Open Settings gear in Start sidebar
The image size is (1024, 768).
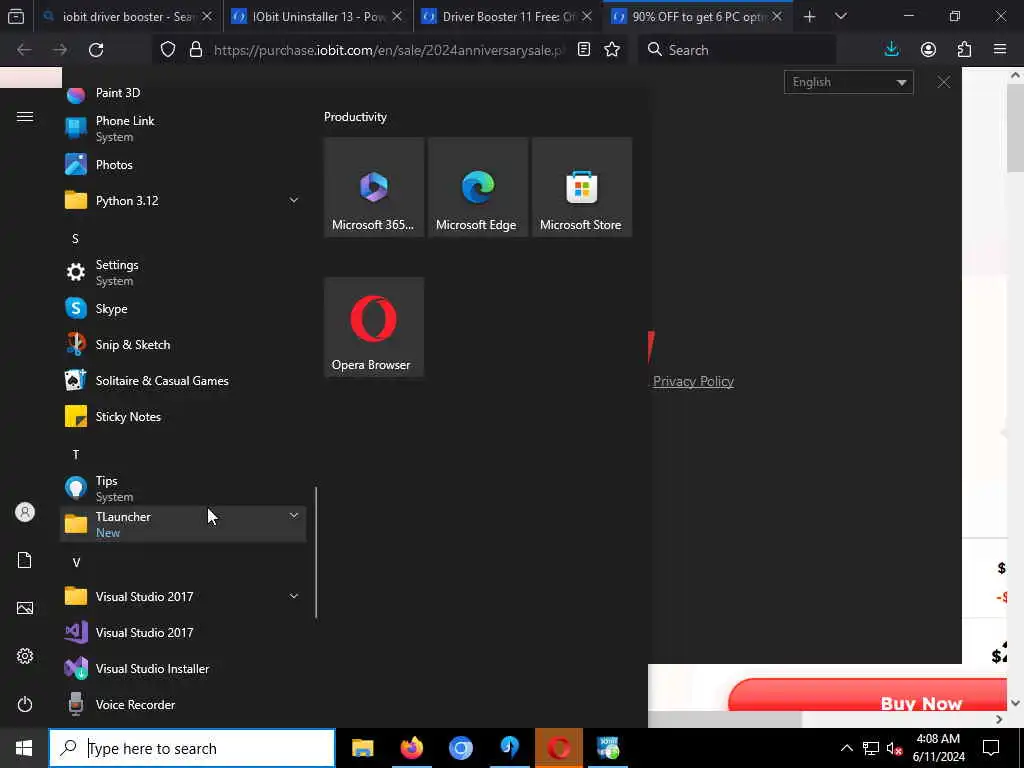[25, 656]
